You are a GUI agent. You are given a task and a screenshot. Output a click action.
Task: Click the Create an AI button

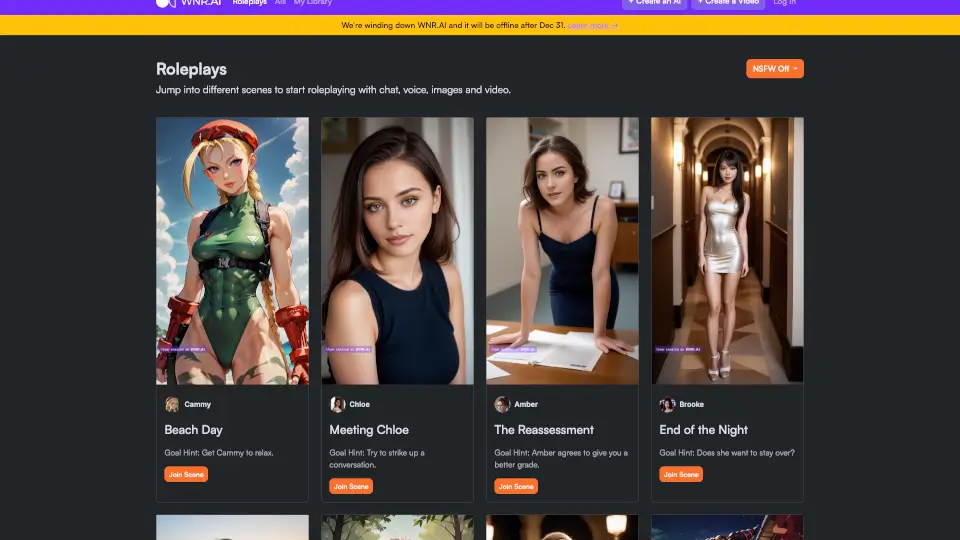point(654,3)
